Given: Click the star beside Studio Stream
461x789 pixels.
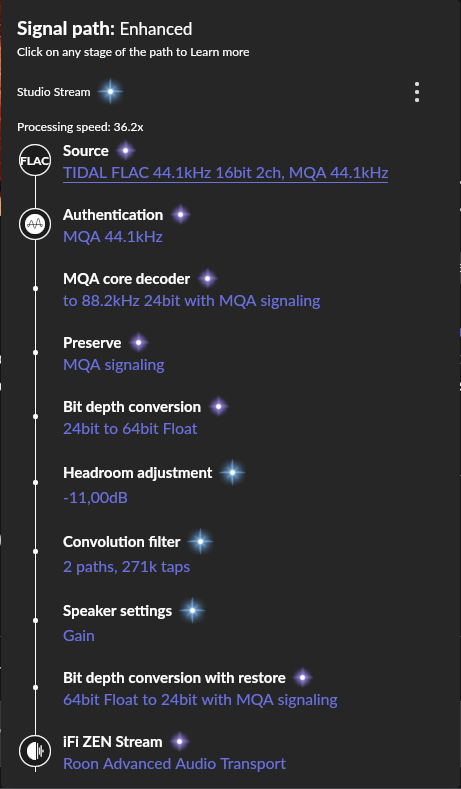Looking at the screenshot, I should pyautogui.click(x=110, y=92).
